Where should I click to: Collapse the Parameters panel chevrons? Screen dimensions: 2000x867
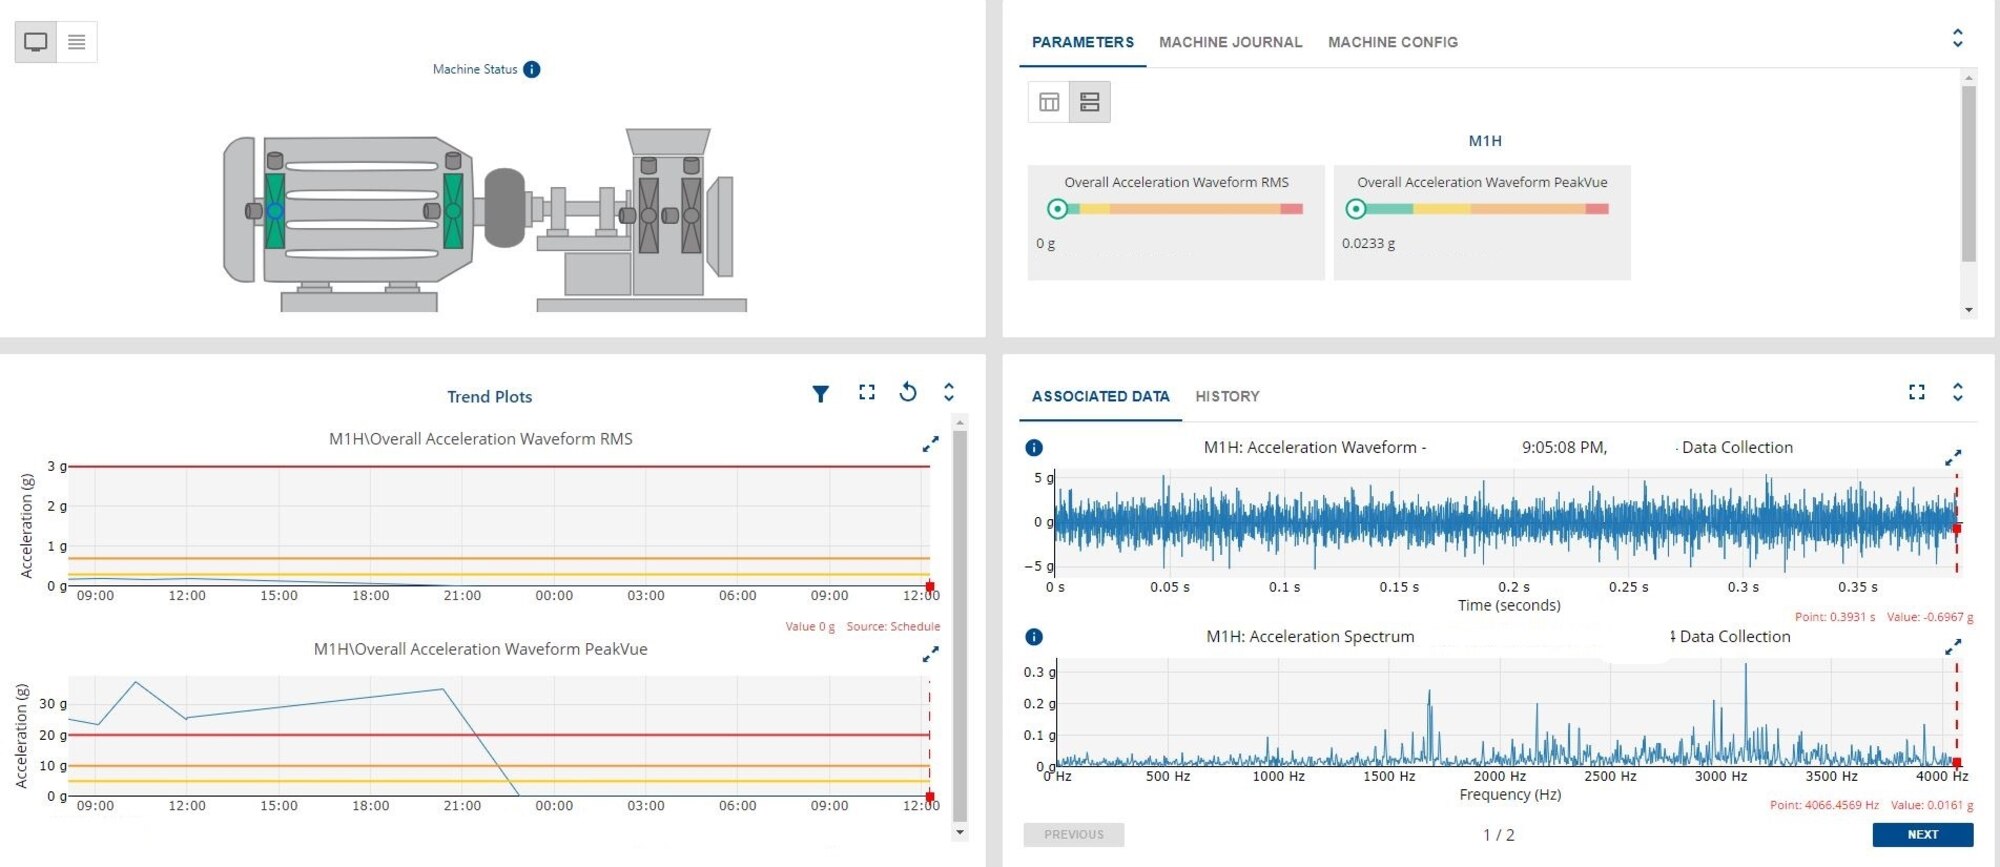click(x=1957, y=38)
